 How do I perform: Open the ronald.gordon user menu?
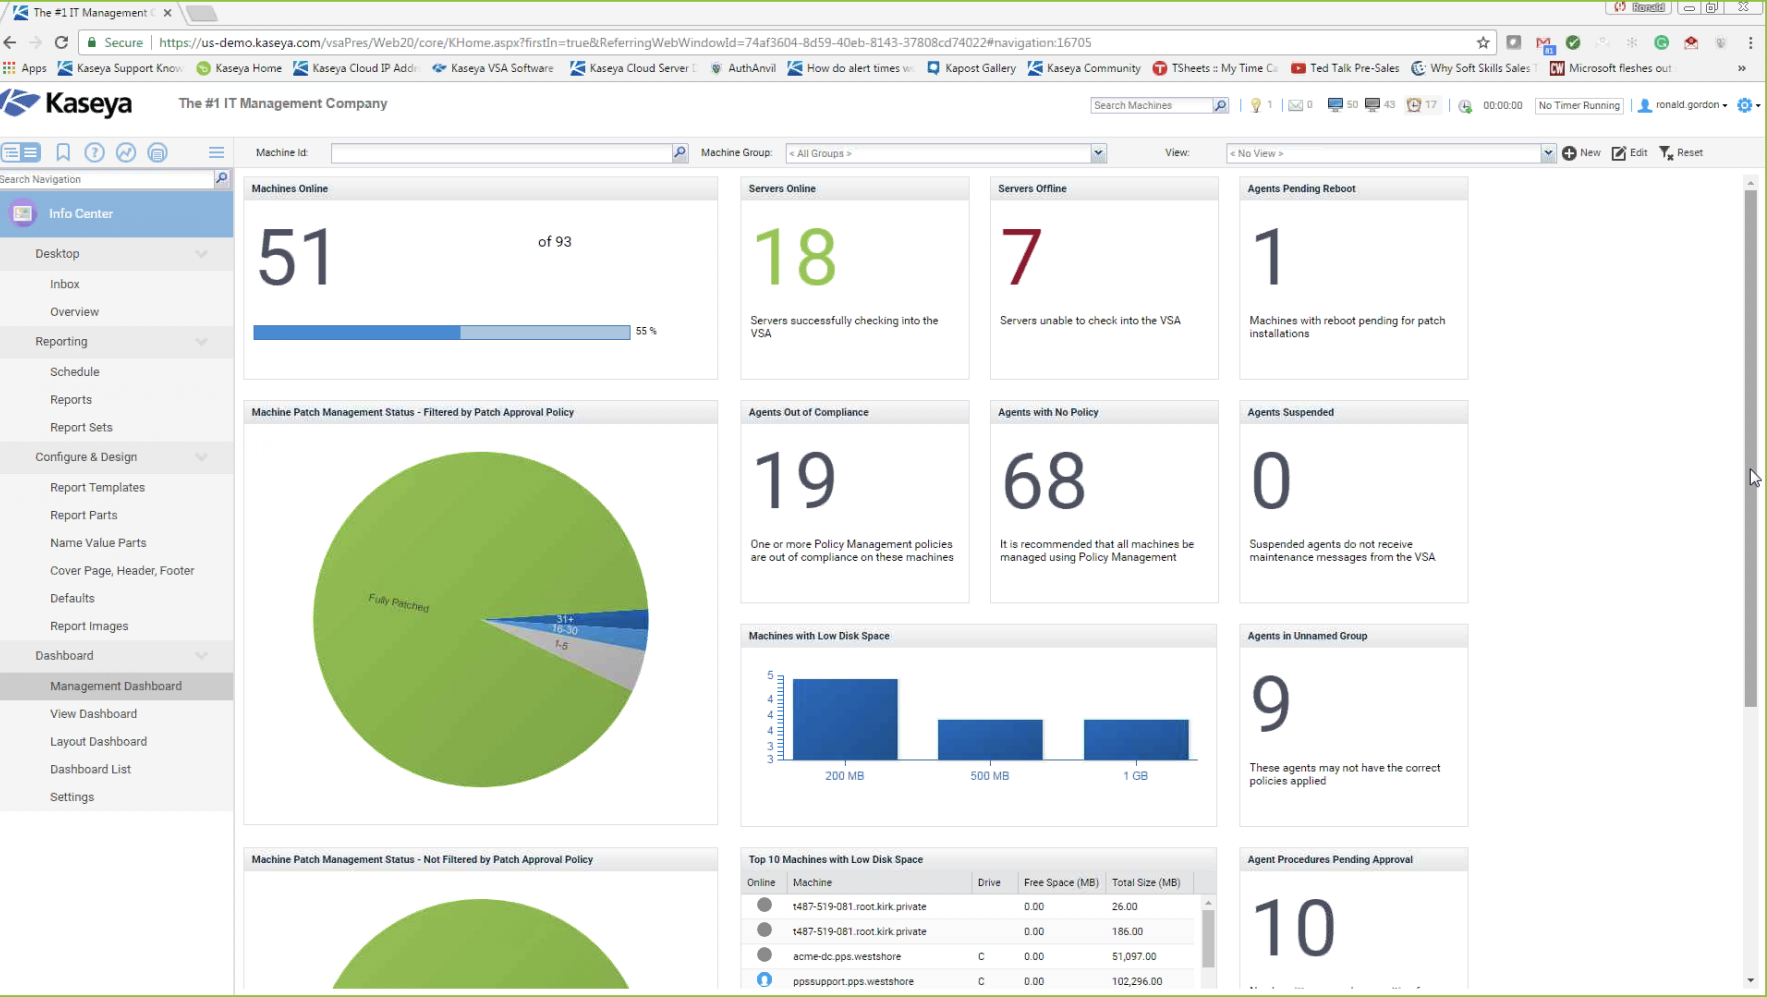coord(1682,105)
